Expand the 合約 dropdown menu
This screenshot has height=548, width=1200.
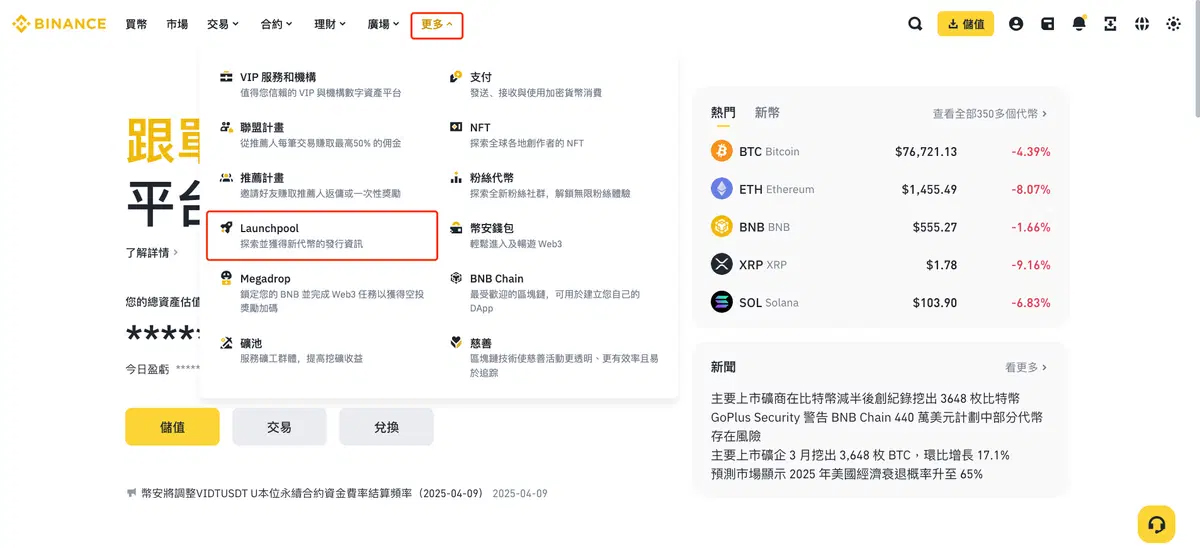[276, 24]
